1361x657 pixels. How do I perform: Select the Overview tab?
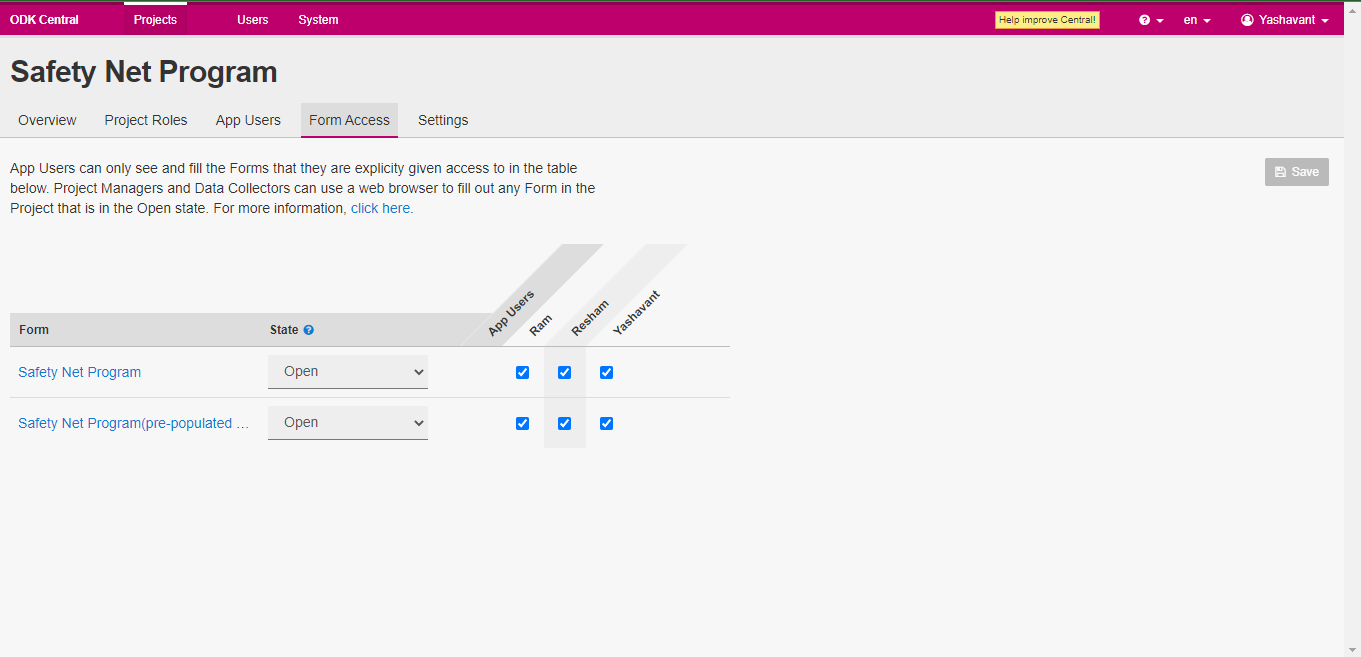coord(47,120)
